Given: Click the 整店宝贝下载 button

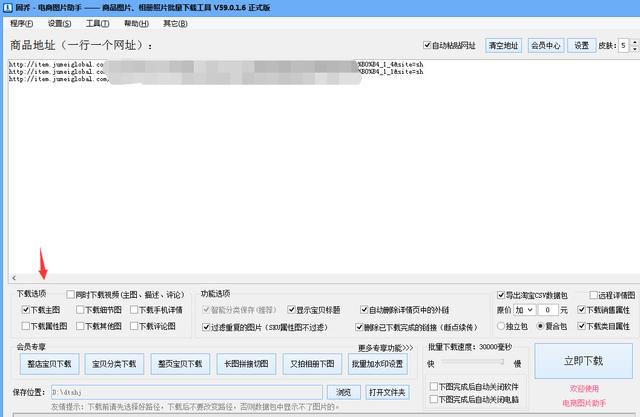Looking at the screenshot, I should pyautogui.click(x=49, y=363).
